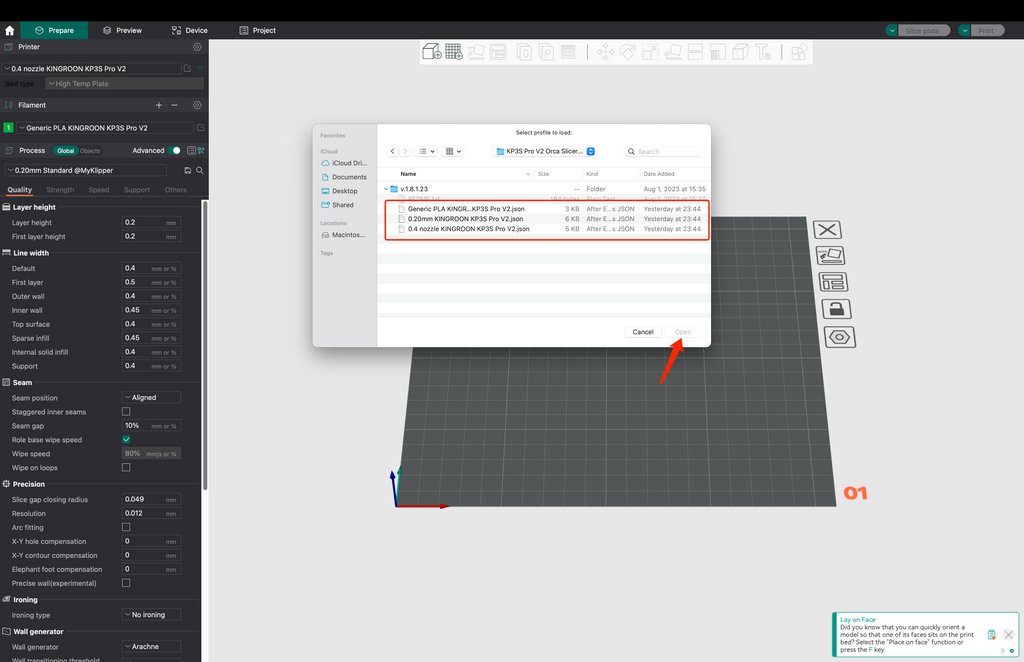Image resolution: width=1024 pixels, height=662 pixels.
Task: Click the green filament 1 color swatch
Action: click(x=9, y=128)
